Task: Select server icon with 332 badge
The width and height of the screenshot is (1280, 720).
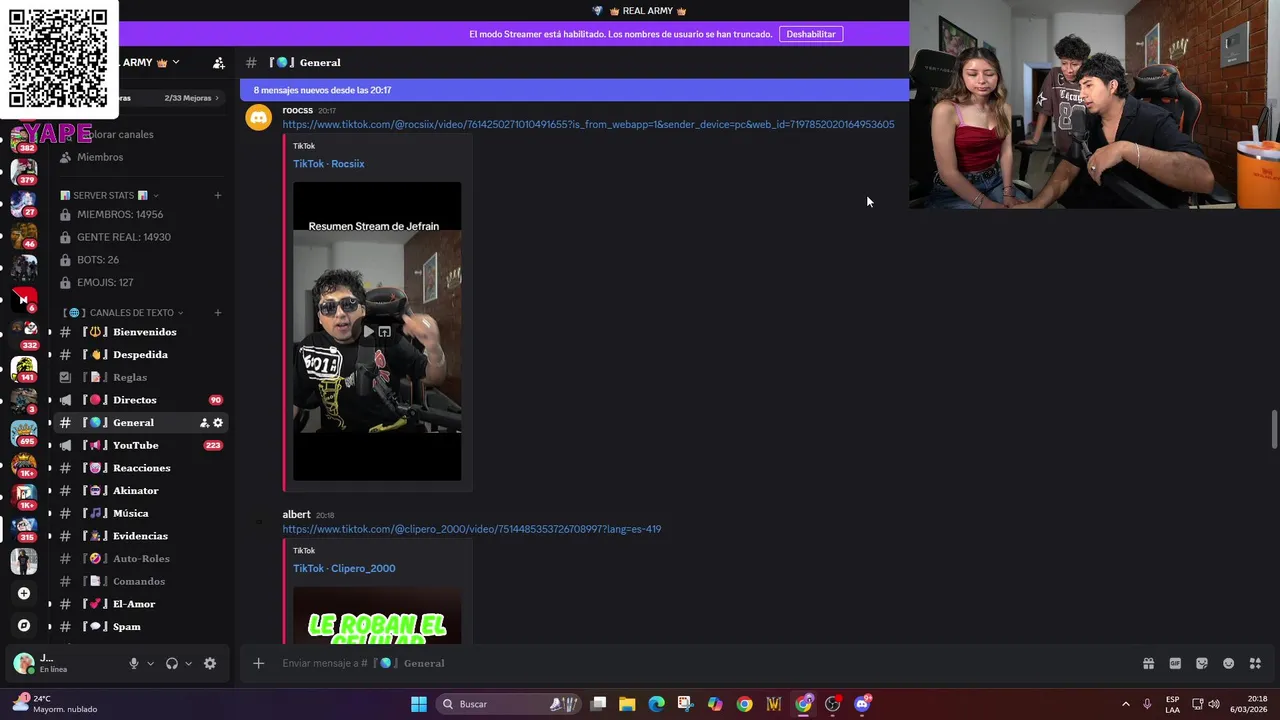Action: tap(24, 333)
